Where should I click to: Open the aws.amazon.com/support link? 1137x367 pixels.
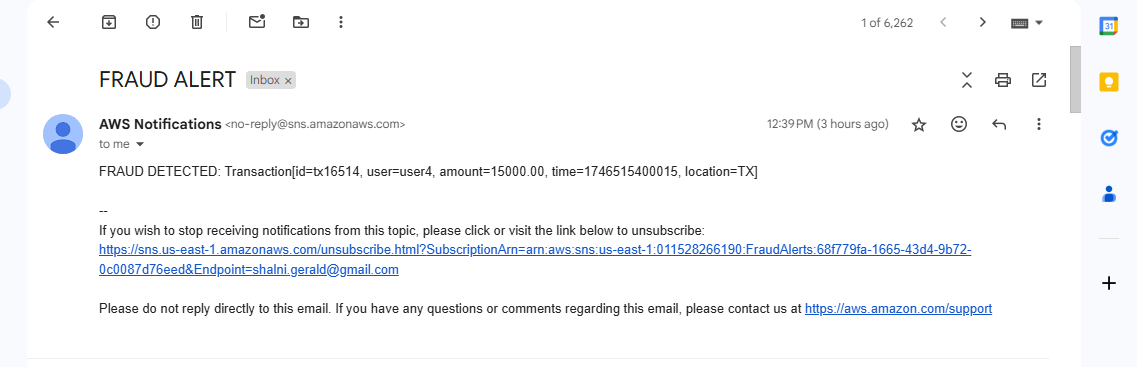point(898,309)
